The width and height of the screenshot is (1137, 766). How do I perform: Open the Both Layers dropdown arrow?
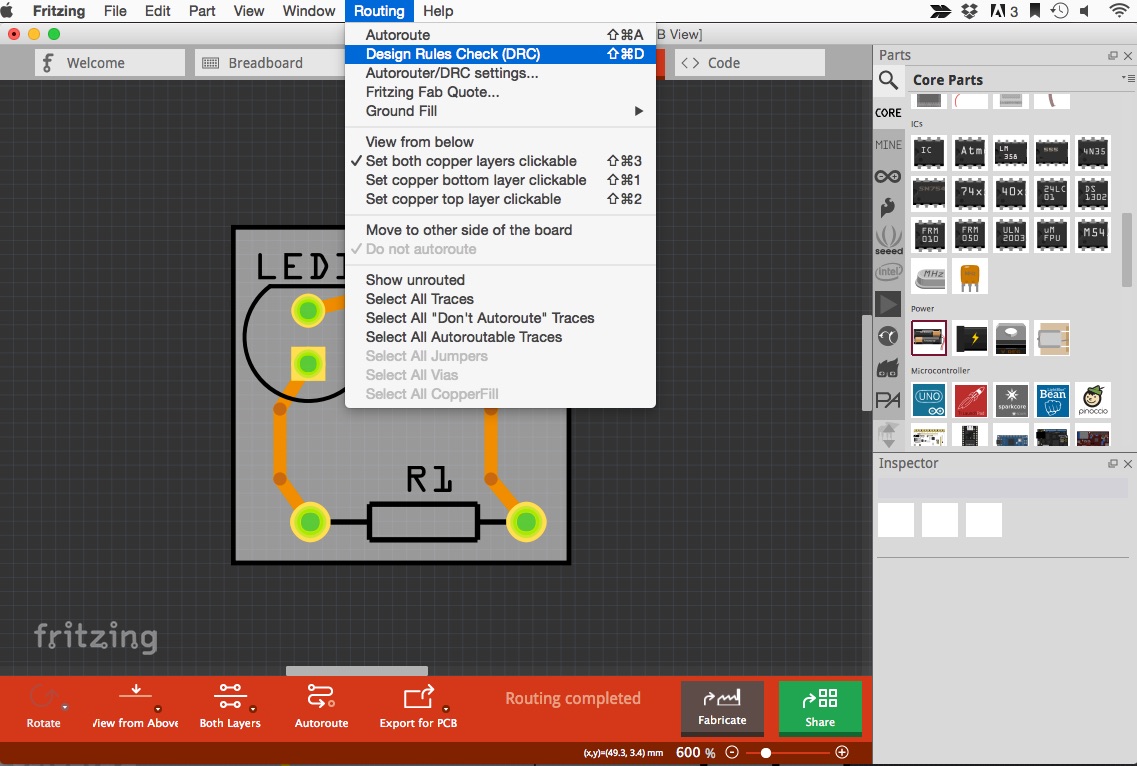[x=253, y=709]
